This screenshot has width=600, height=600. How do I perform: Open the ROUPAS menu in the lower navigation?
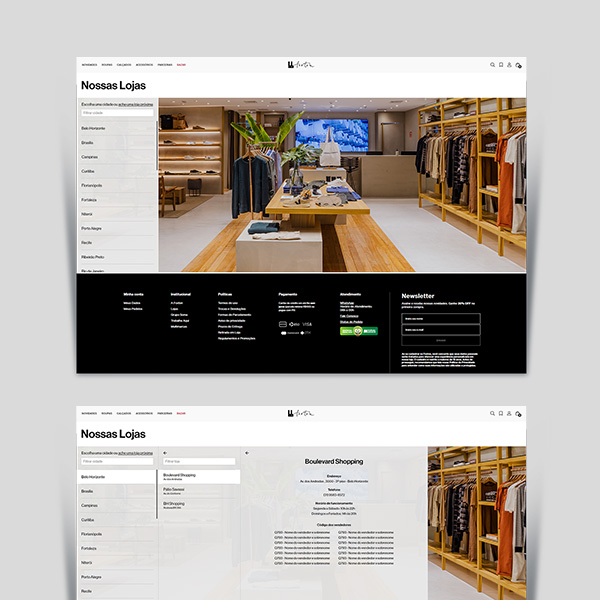tap(107, 413)
